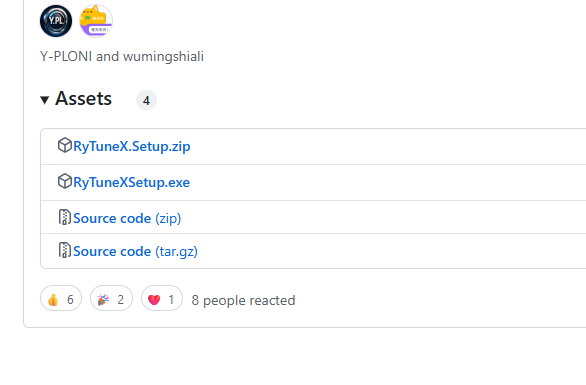Click the Assets heading text
The height and width of the screenshot is (385, 586).
point(83,99)
